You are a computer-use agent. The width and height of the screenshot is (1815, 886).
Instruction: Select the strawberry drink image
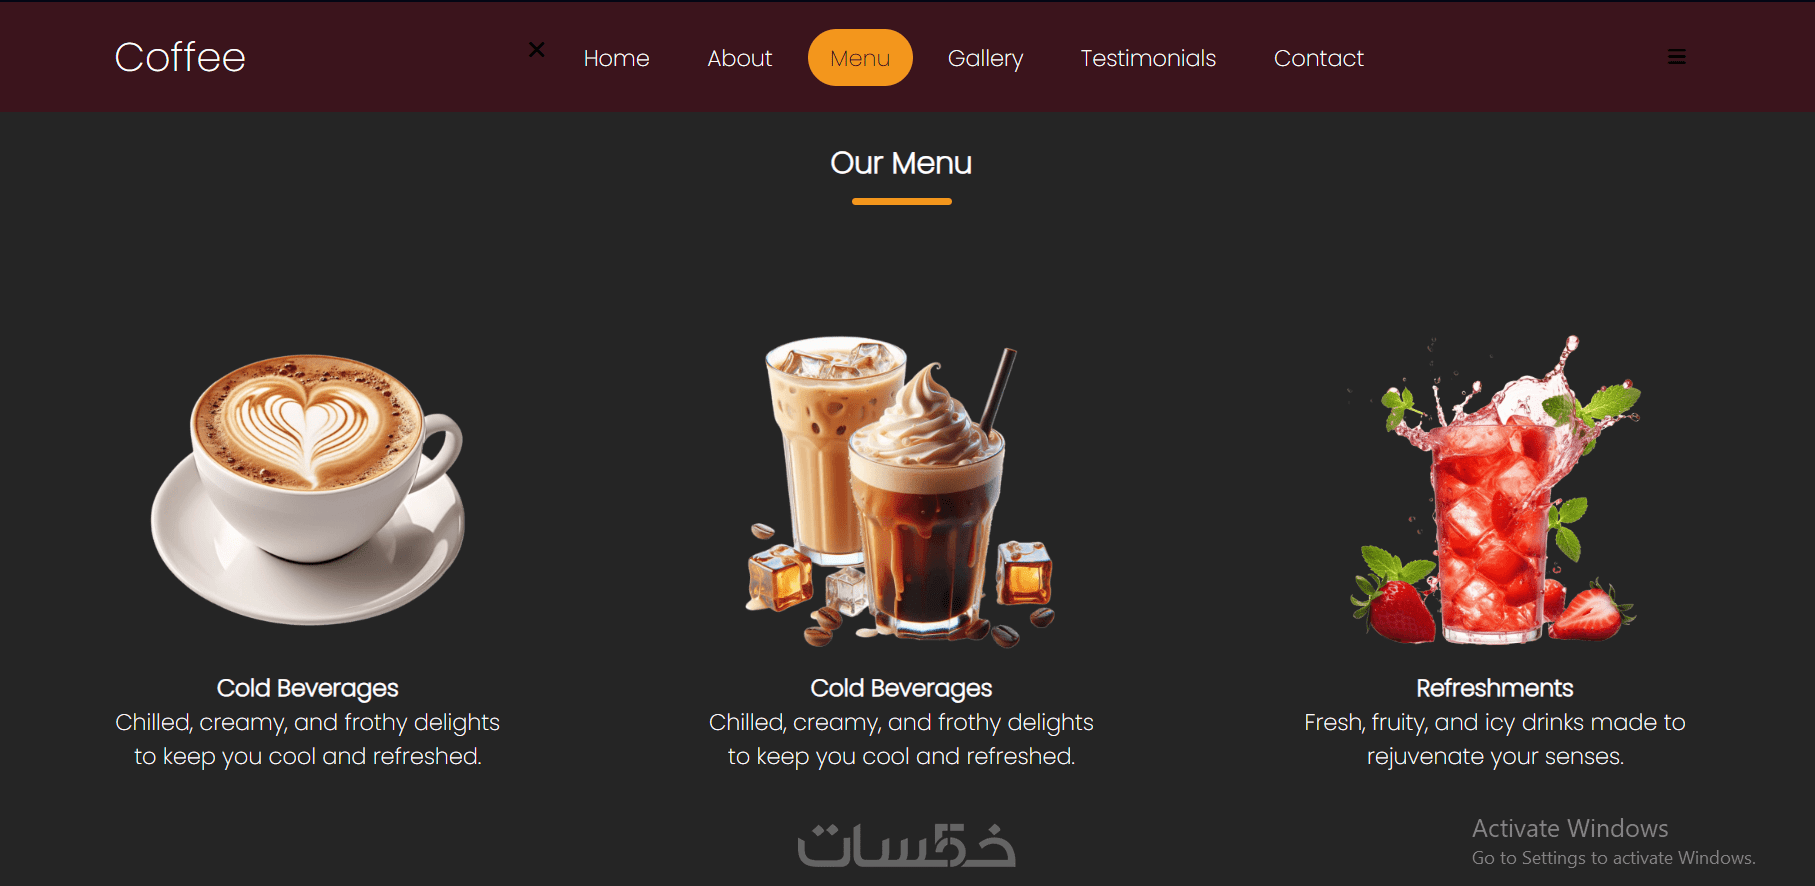click(1495, 490)
